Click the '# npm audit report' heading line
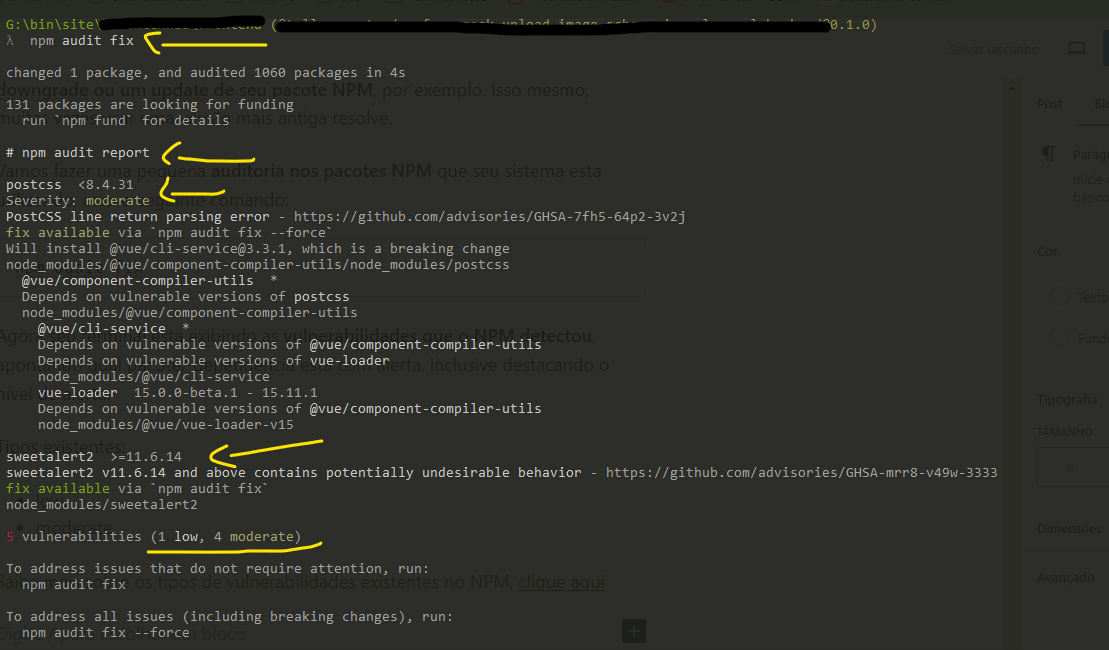 tap(77, 153)
